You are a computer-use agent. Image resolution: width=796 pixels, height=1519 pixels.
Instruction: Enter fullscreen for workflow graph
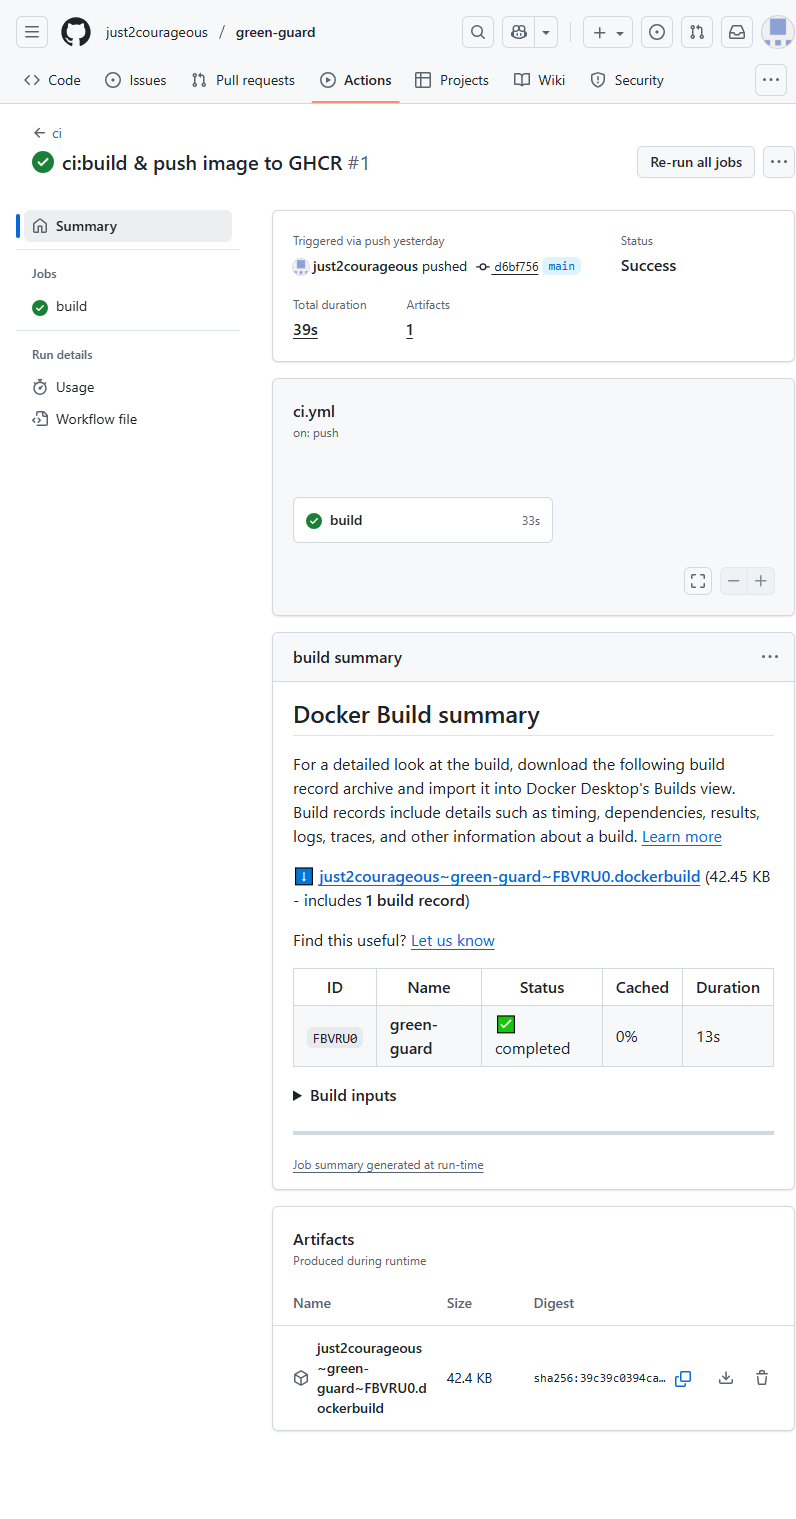tap(698, 581)
